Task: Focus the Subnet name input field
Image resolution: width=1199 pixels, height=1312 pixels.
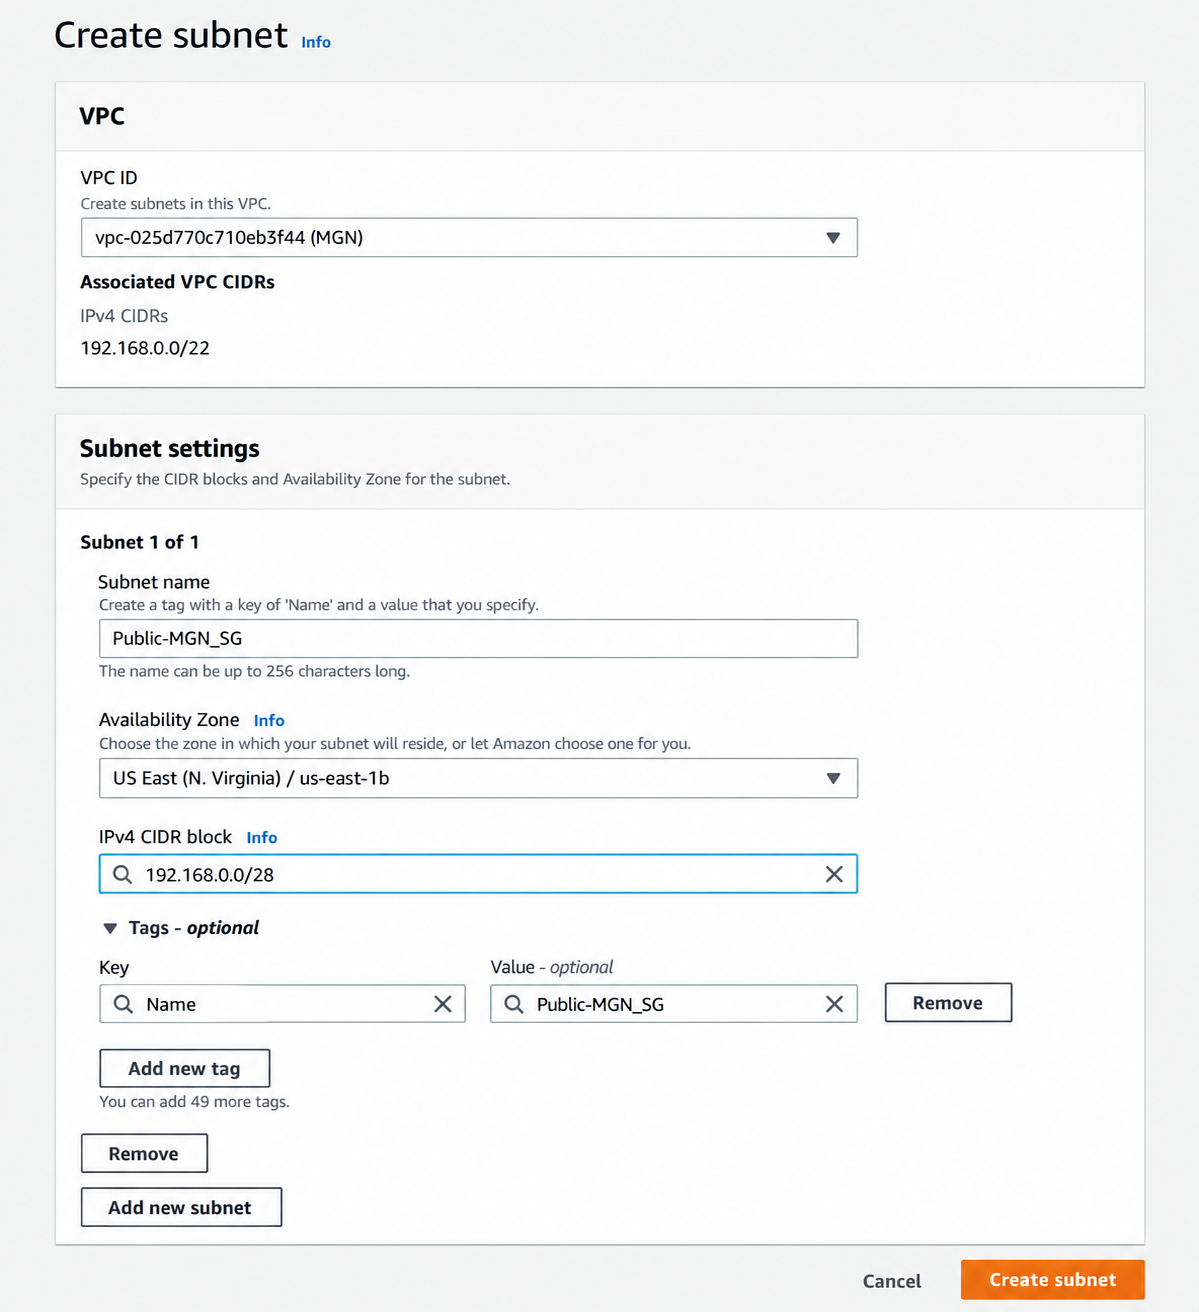Action: [478, 638]
